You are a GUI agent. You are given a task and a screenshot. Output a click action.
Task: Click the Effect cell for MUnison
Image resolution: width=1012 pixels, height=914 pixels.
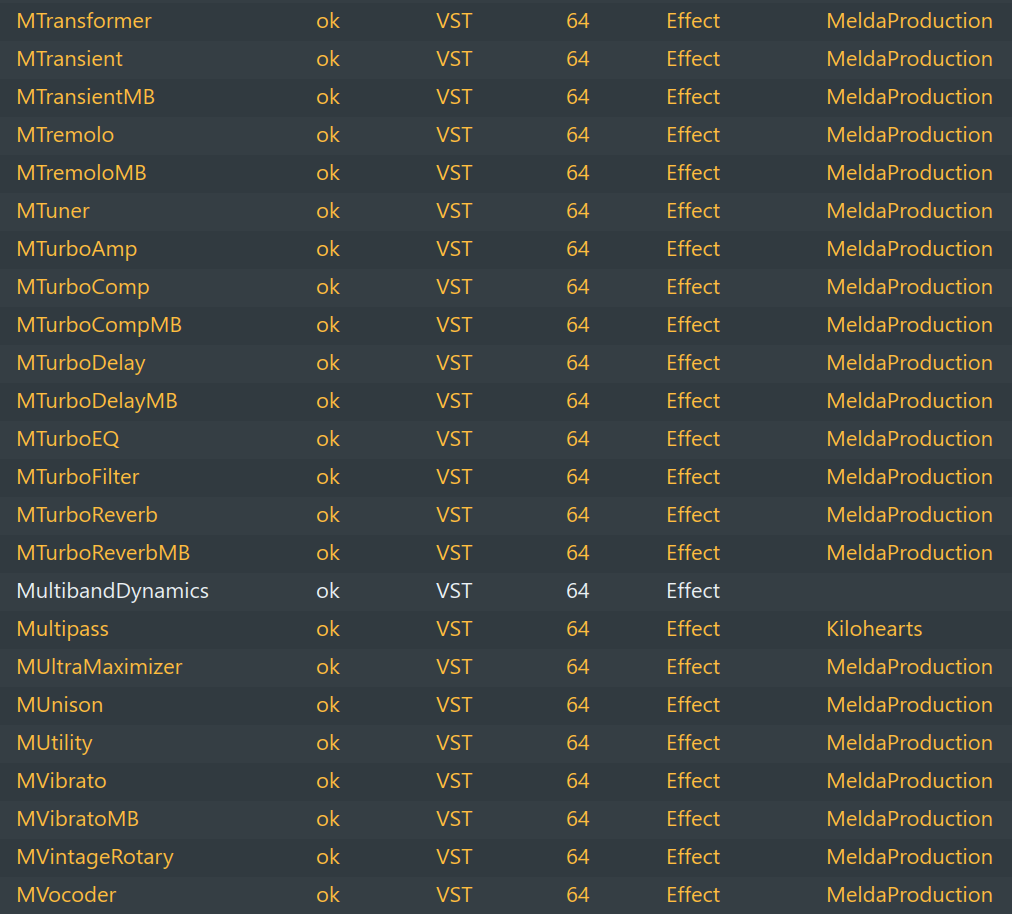coord(693,706)
